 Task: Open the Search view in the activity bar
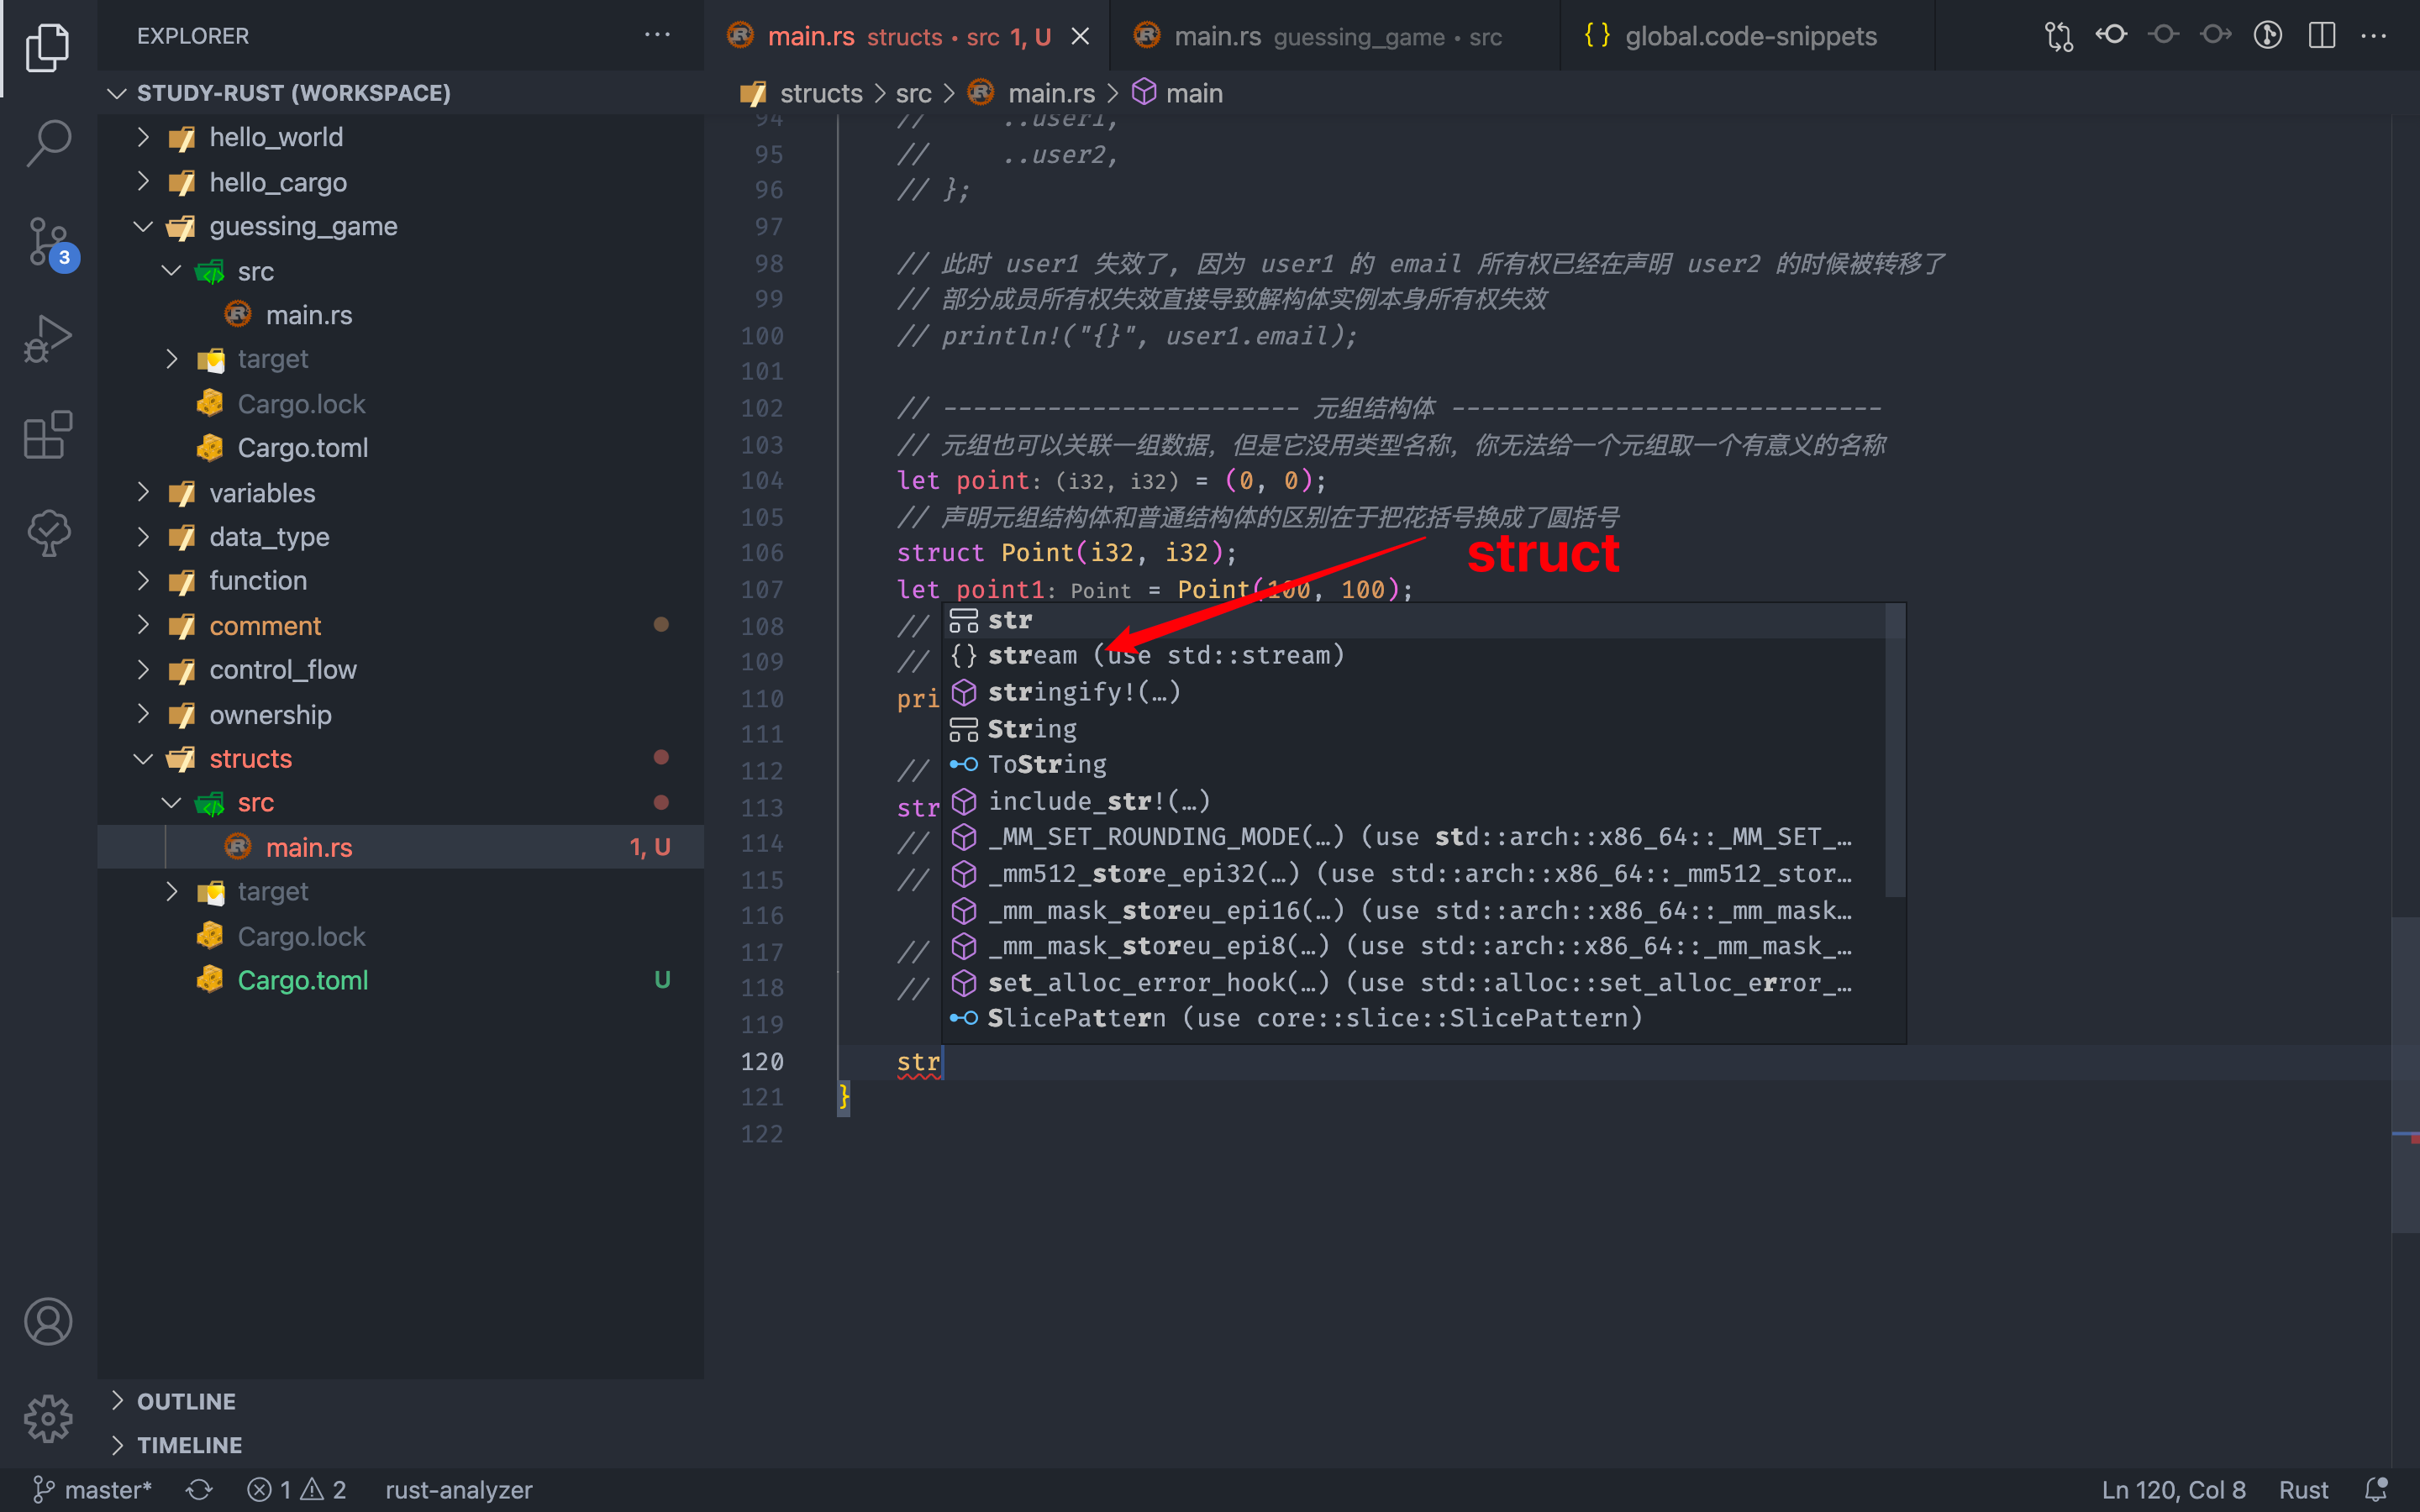47,143
